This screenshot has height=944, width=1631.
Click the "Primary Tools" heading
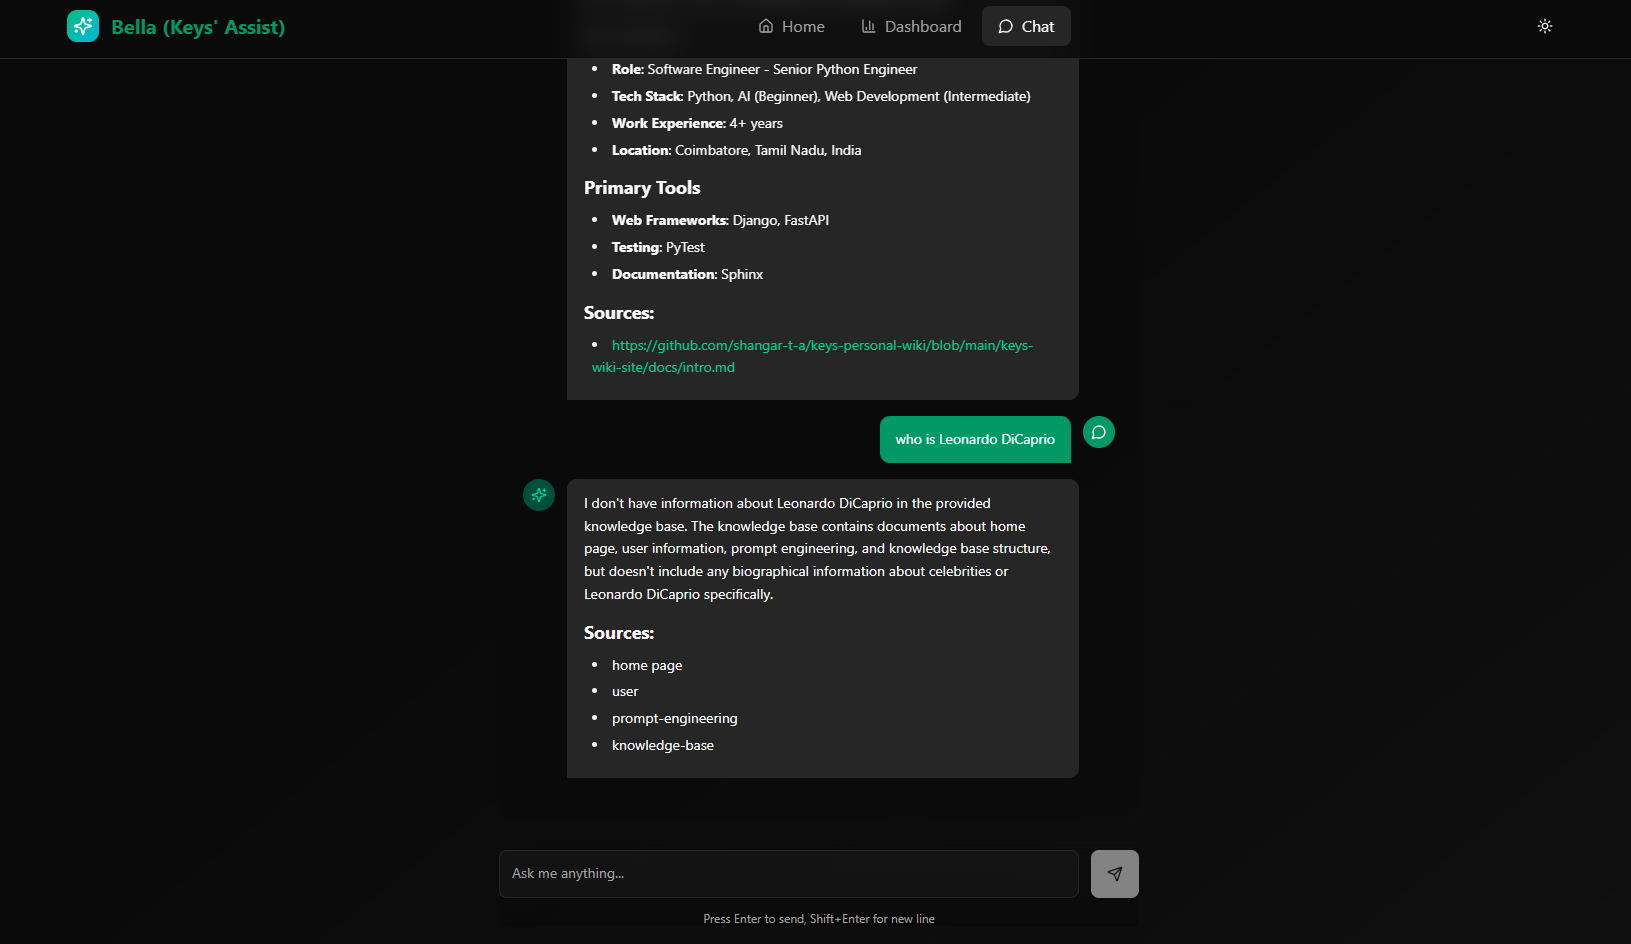[642, 188]
